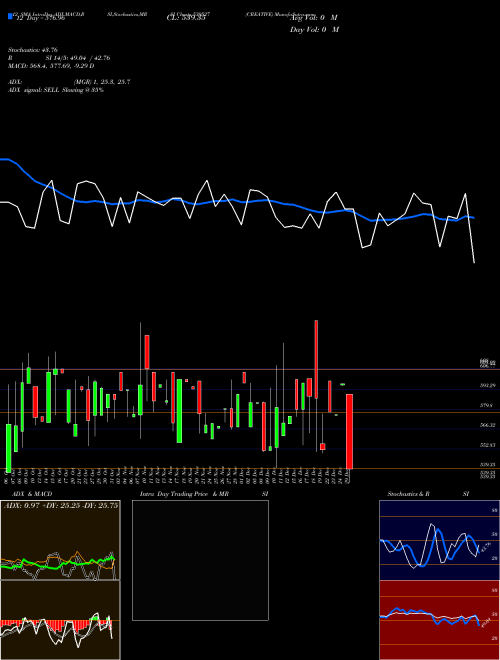Click the tall green candle at chart's left edge
Image resolution: width=500 pixels, height=660 pixels.
[x=8, y=448]
